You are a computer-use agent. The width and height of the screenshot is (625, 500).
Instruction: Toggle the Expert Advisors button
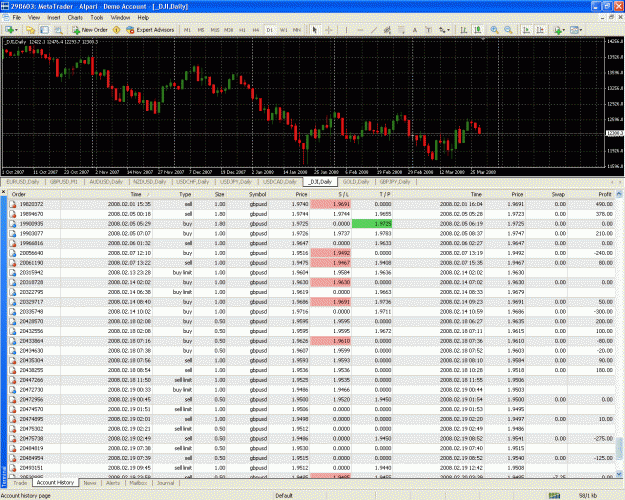(150, 30)
